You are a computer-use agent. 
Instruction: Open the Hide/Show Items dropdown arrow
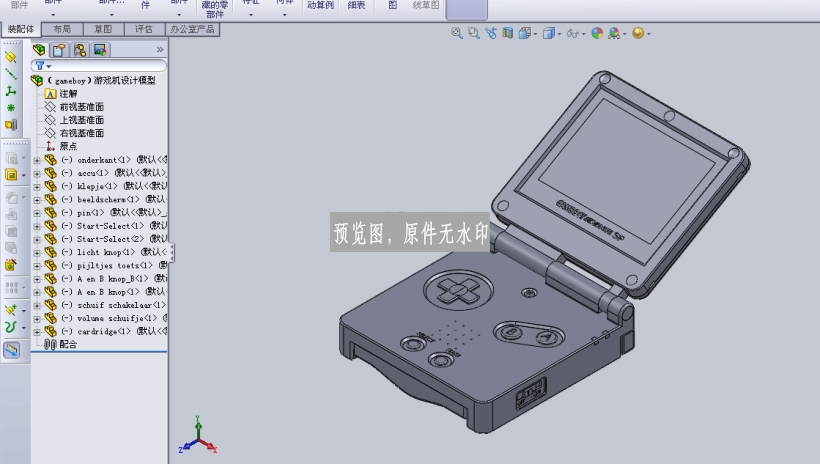coord(583,35)
